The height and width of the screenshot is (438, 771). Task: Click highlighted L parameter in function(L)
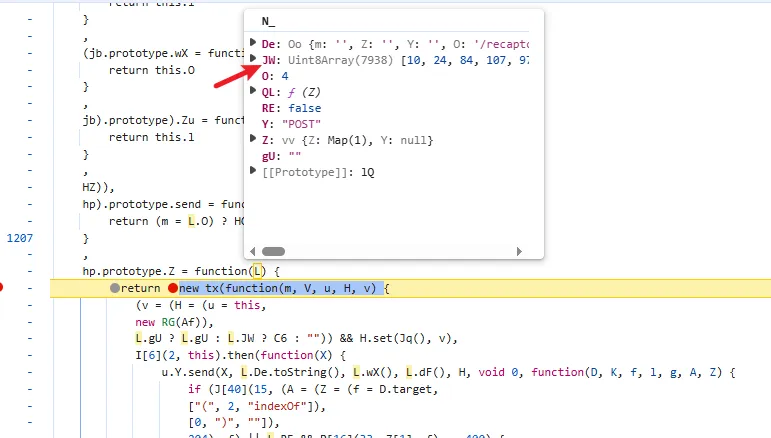(x=258, y=271)
